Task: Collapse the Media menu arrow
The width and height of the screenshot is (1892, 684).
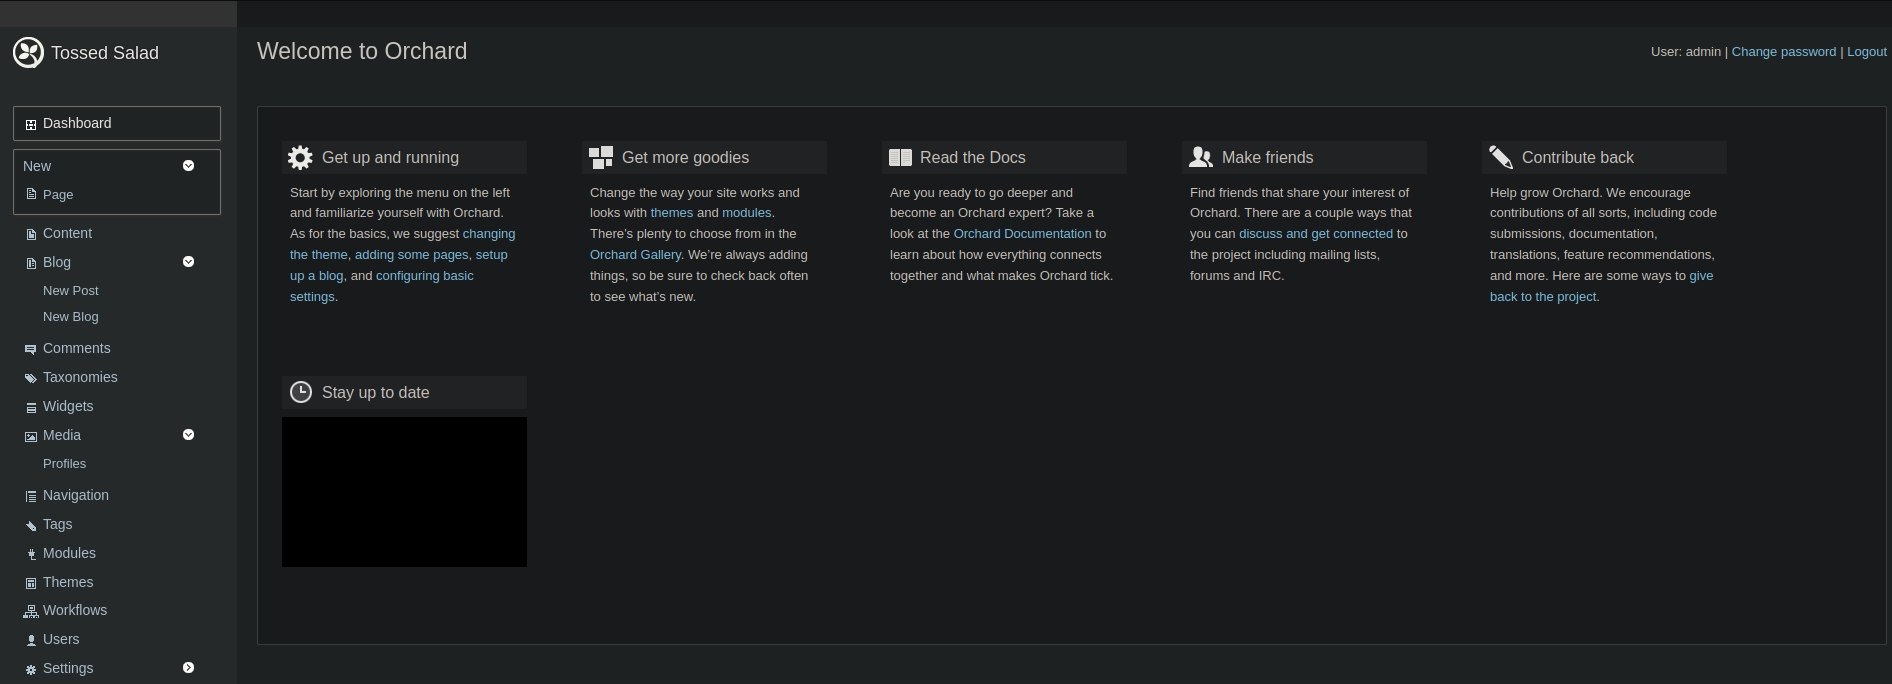Action: [188, 435]
